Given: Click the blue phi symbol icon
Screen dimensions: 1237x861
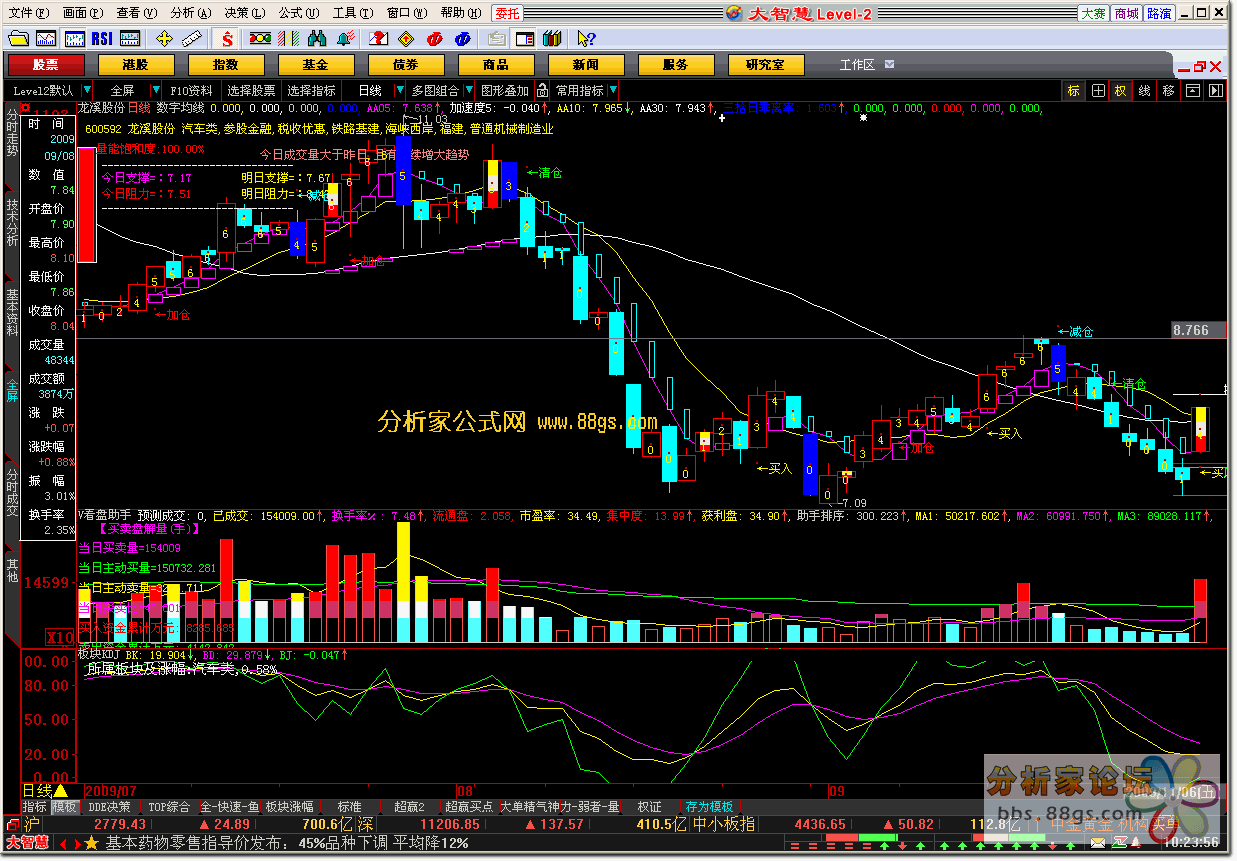Looking at the screenshot, I should 463,39.
